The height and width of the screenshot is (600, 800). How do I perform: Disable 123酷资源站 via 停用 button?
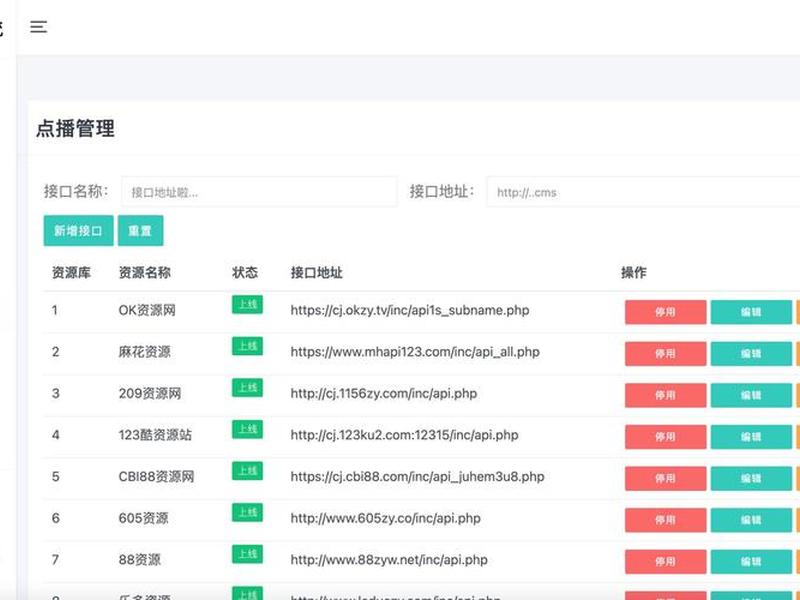665,437
